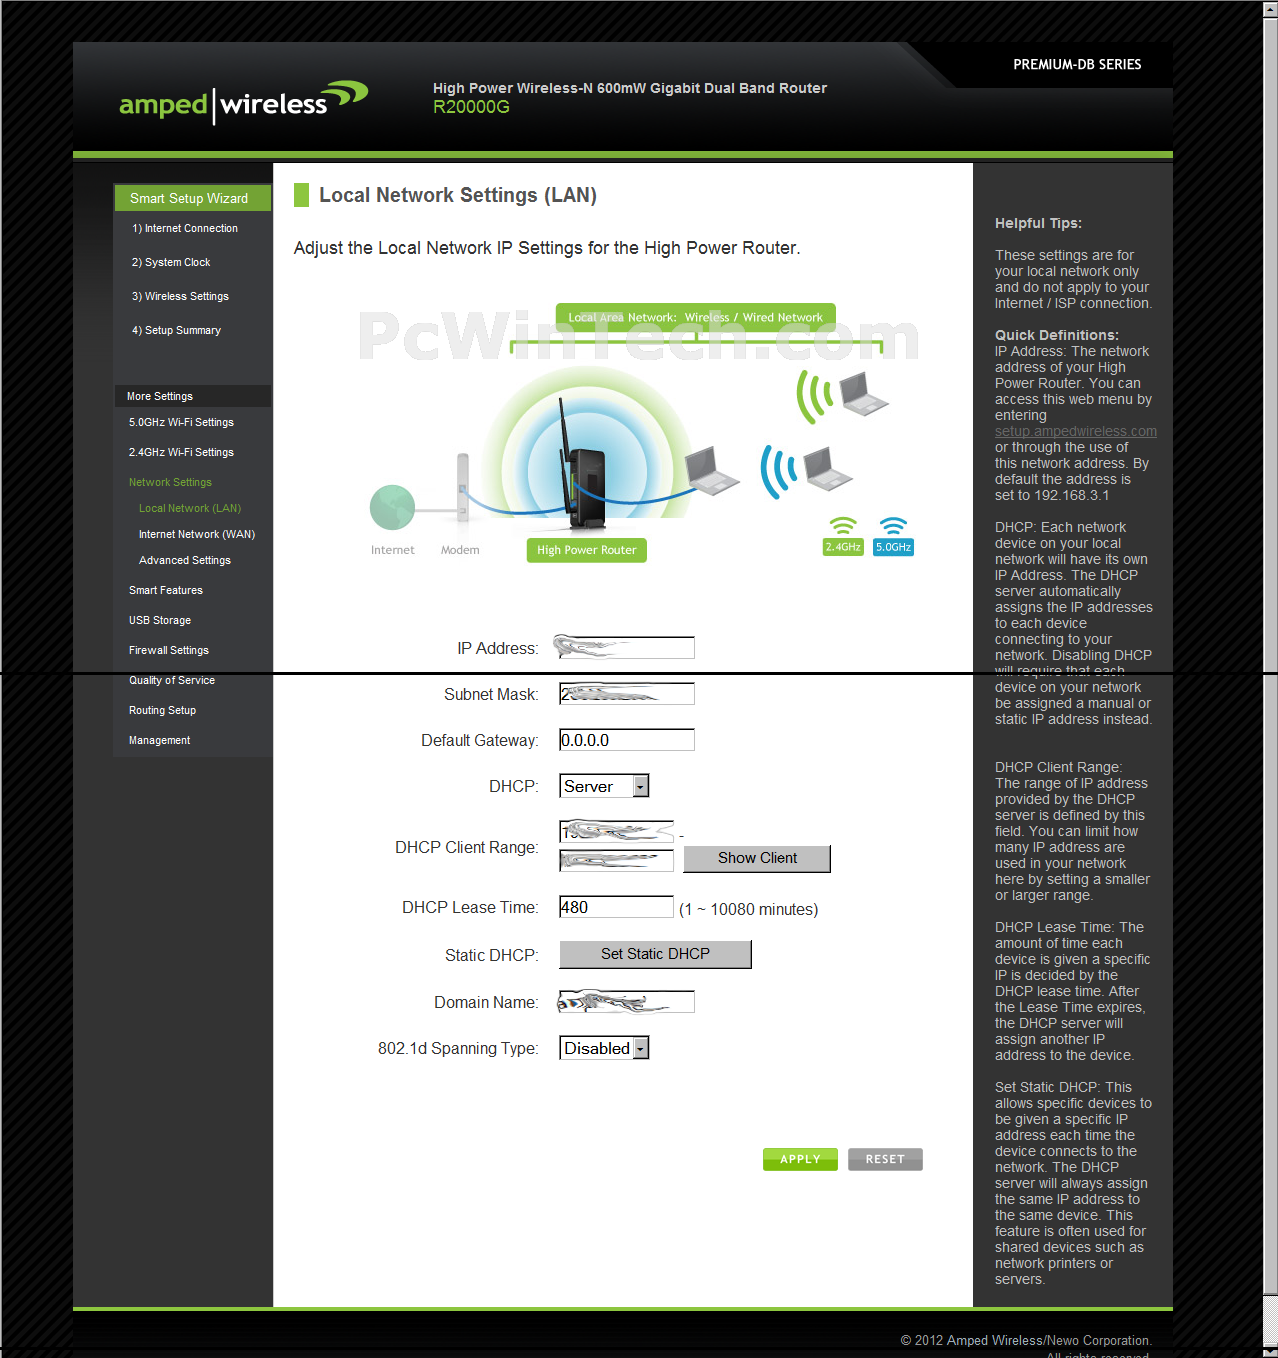The image size is (1278, 1358).
Task: Open Local Network (LAN) submenu
Action: click(x=190, y=508)
